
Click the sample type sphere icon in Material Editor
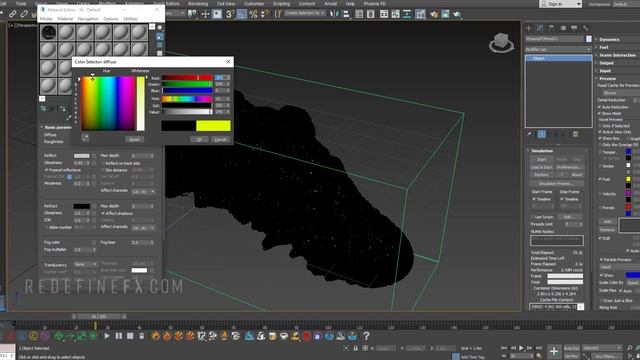[160, 28]
